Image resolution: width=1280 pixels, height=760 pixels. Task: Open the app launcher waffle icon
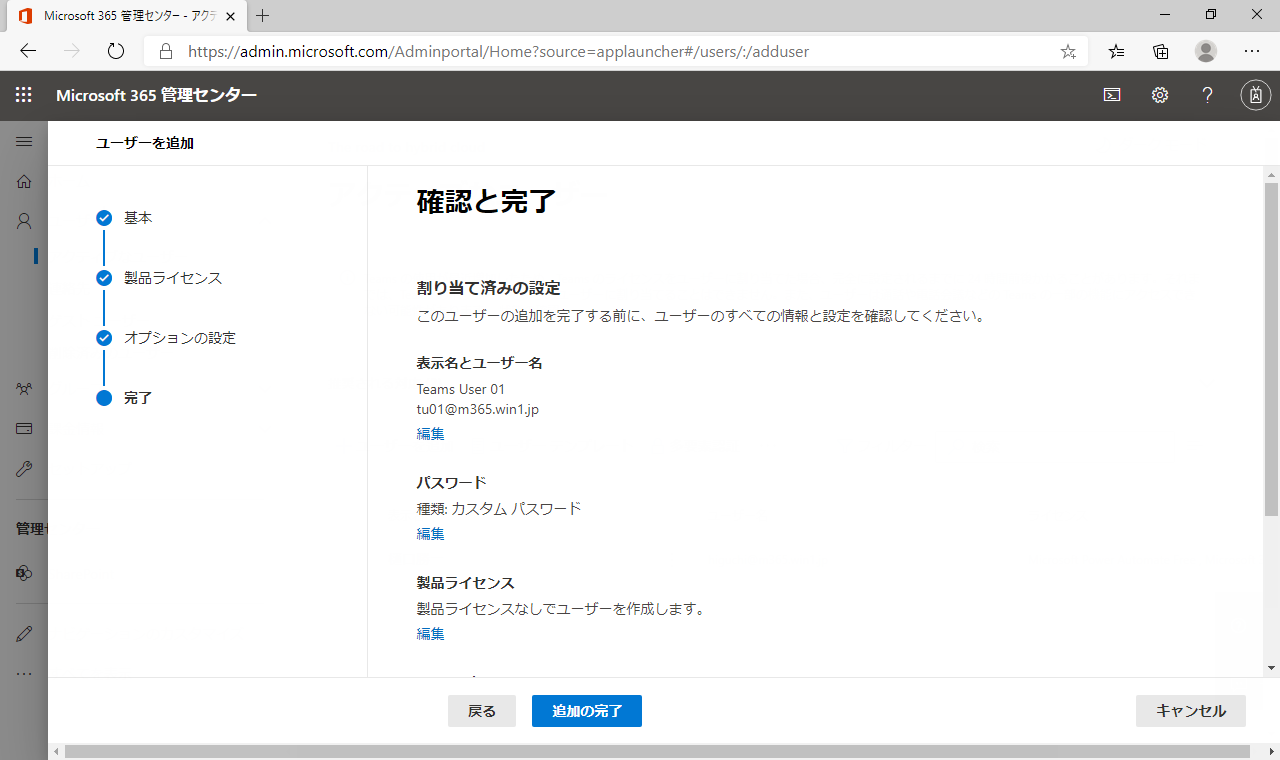point(24,95)
